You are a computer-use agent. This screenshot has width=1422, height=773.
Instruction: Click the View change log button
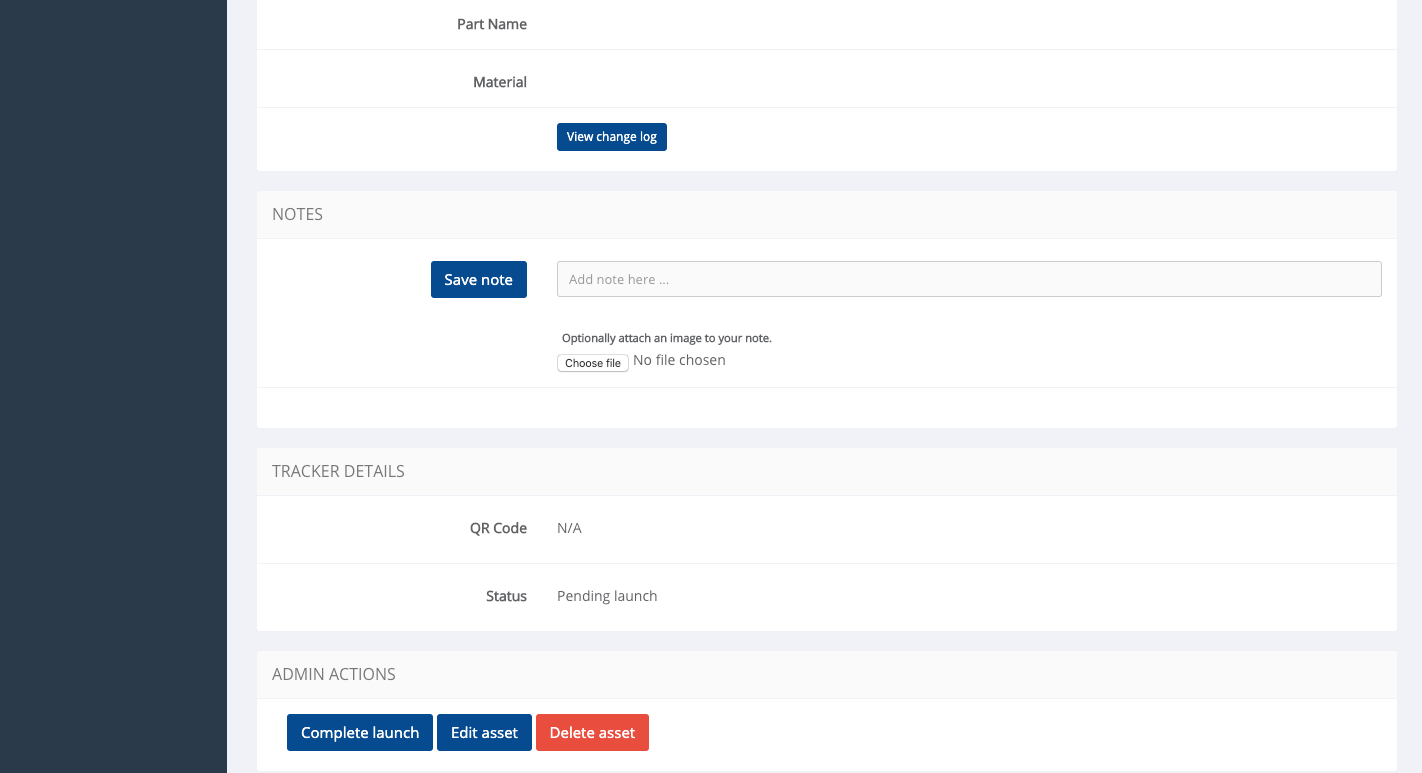[611, 137]
